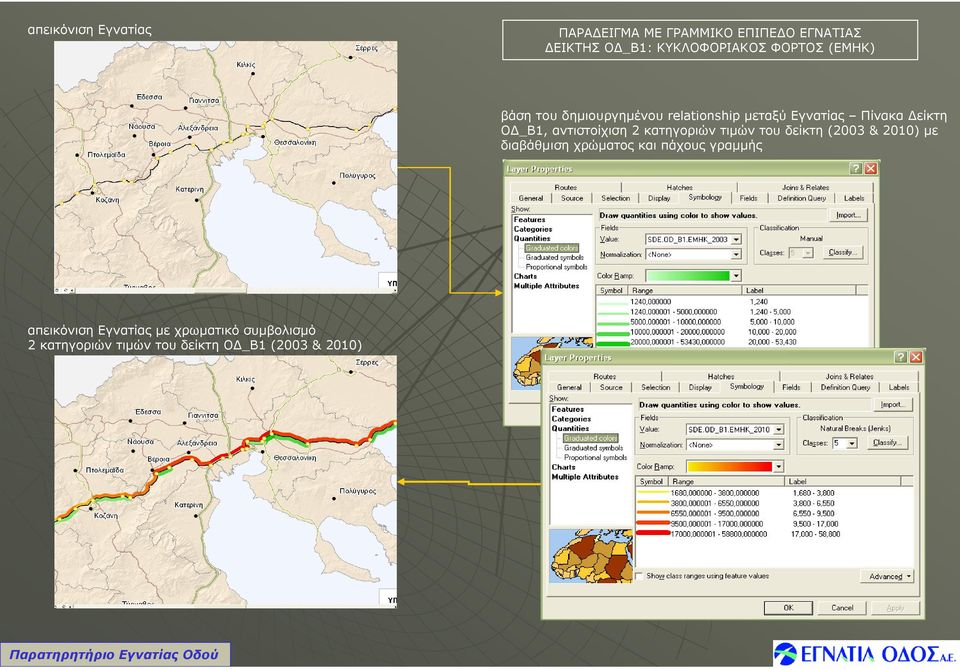Viewport: 960px width, 670px height.
Task: Open the Labels tab in the 2010 dialog
Action: click(899, 387)
